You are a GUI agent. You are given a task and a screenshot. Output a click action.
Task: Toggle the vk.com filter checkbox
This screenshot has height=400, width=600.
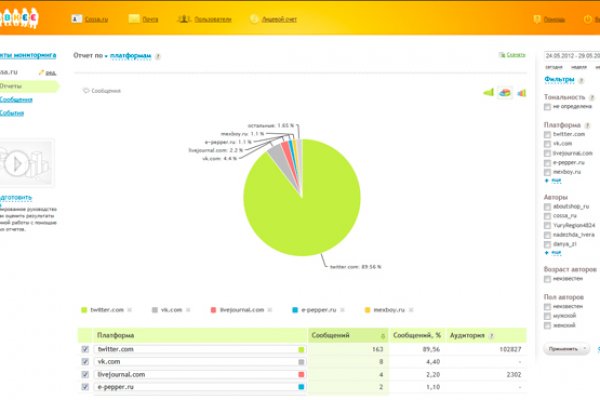coord(547,143)
